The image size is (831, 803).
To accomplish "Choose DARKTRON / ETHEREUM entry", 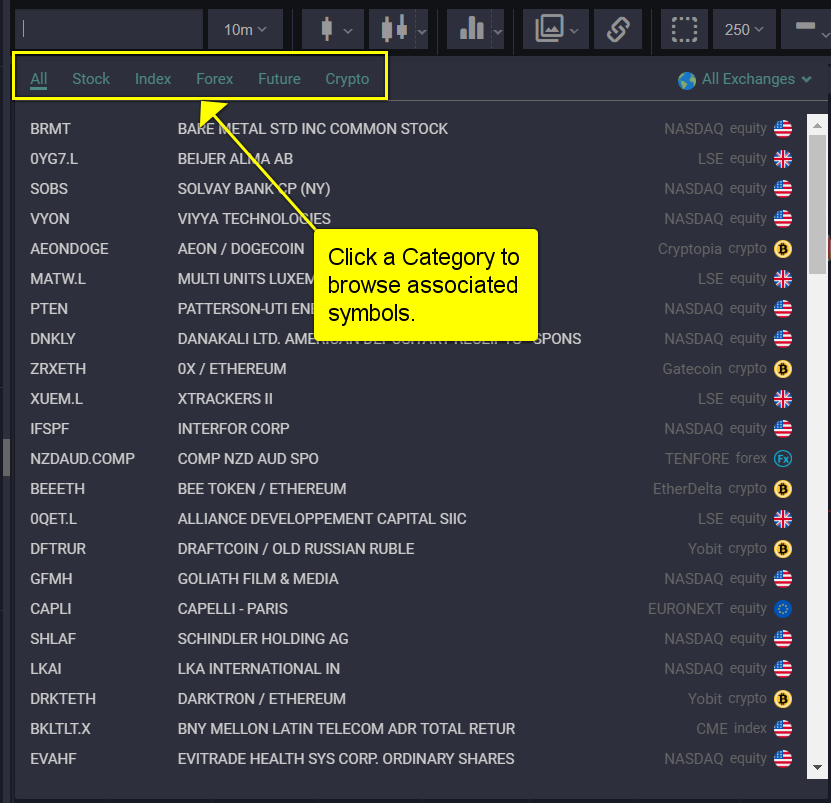I will [262, 699].
